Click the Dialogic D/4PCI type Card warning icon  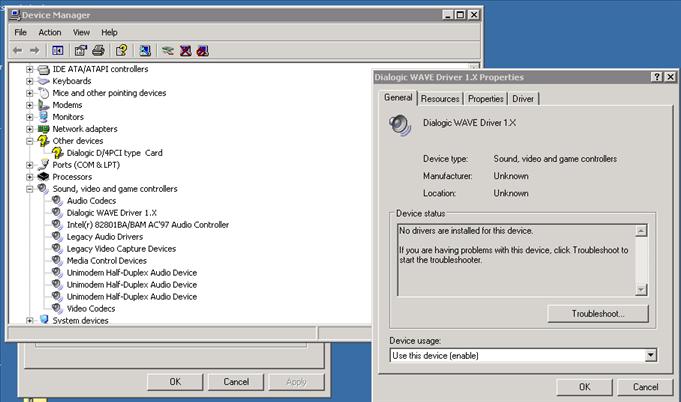pyautogui.click(x=57, y=153)
